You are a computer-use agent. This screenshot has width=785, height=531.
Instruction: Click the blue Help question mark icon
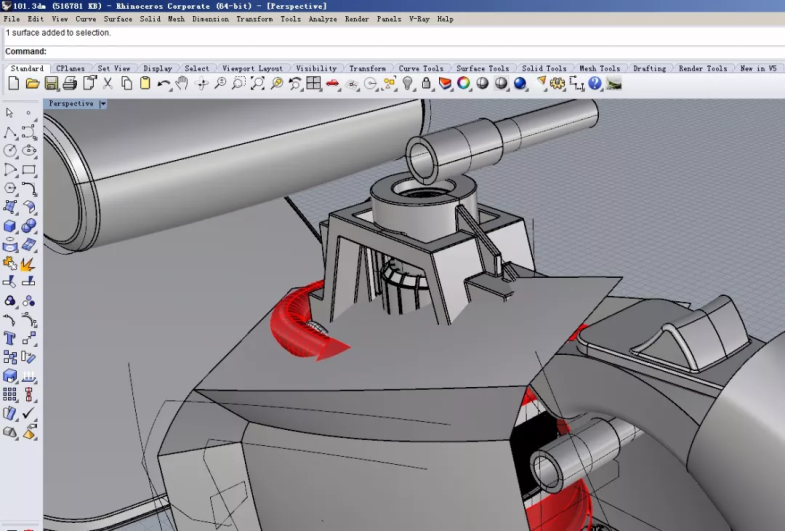[594, 83]
